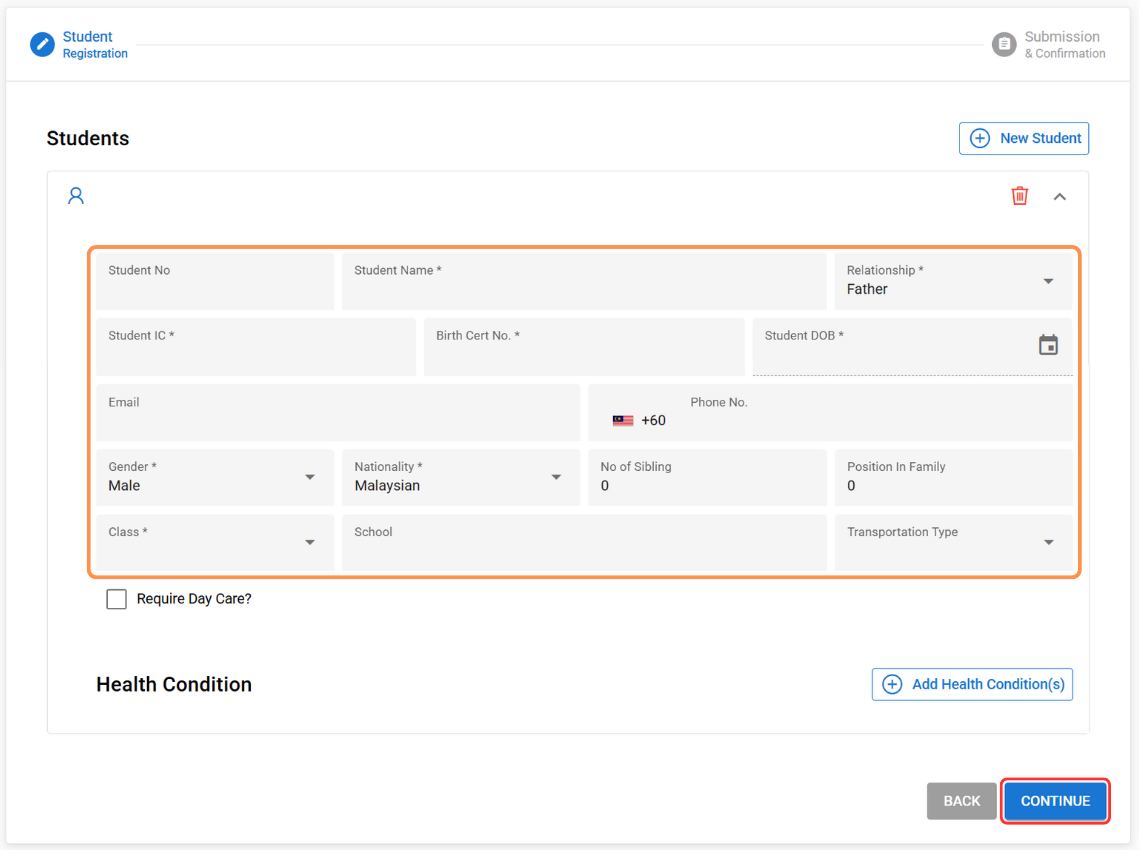
Task: Click the student profile person icon
Action: 76,196
